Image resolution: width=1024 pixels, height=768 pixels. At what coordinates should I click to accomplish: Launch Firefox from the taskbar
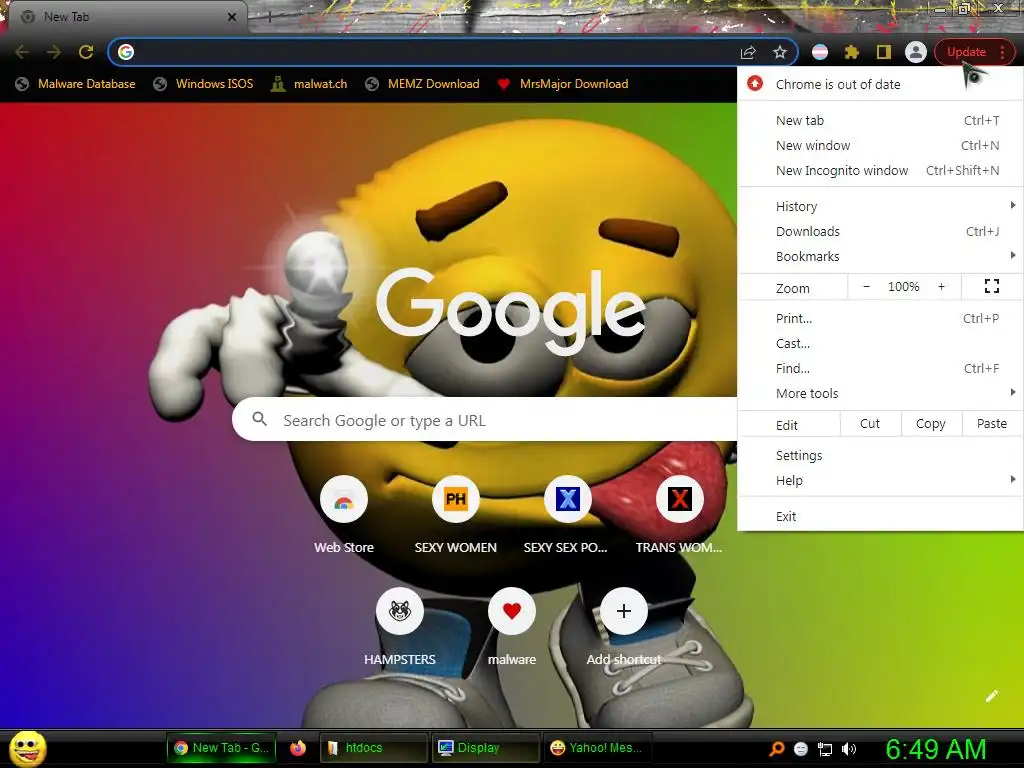coord(298,748)
